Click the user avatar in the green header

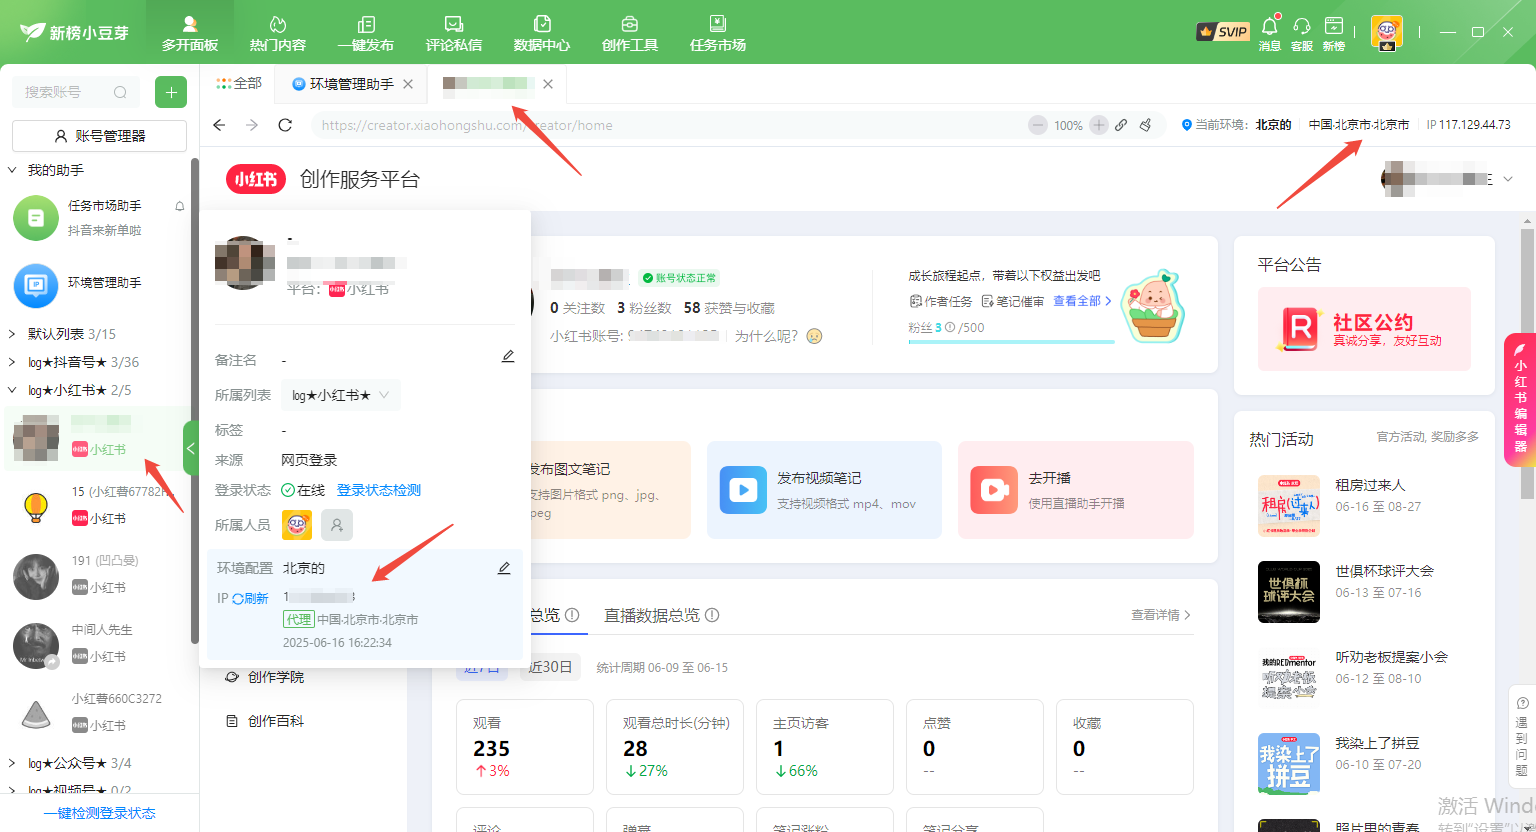1387,32
